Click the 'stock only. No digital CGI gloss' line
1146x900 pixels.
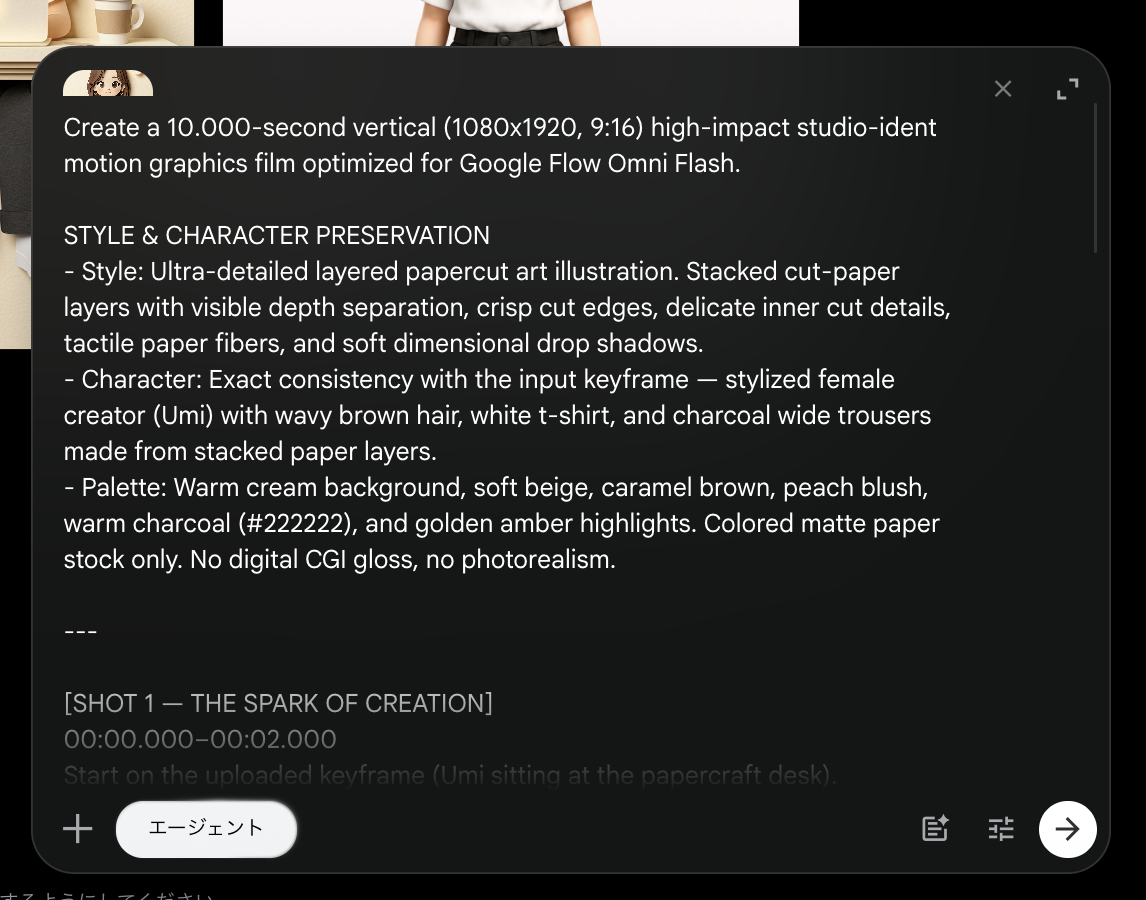340,559
